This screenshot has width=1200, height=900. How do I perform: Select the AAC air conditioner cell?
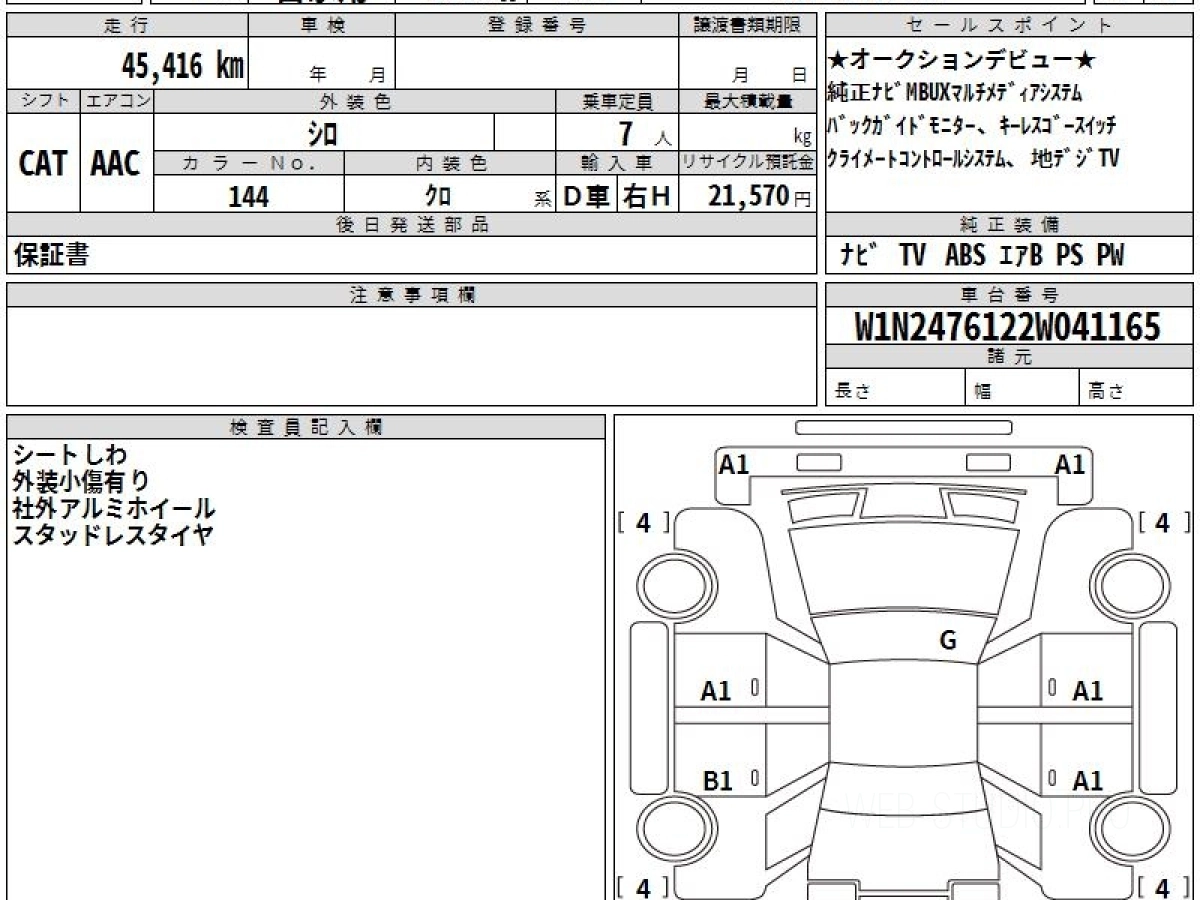[116, 163]
